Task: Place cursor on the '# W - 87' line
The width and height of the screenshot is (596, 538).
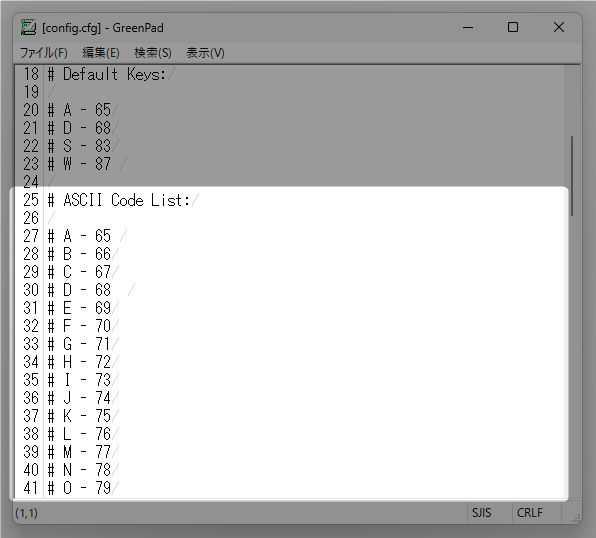Action: click(79, 164)
